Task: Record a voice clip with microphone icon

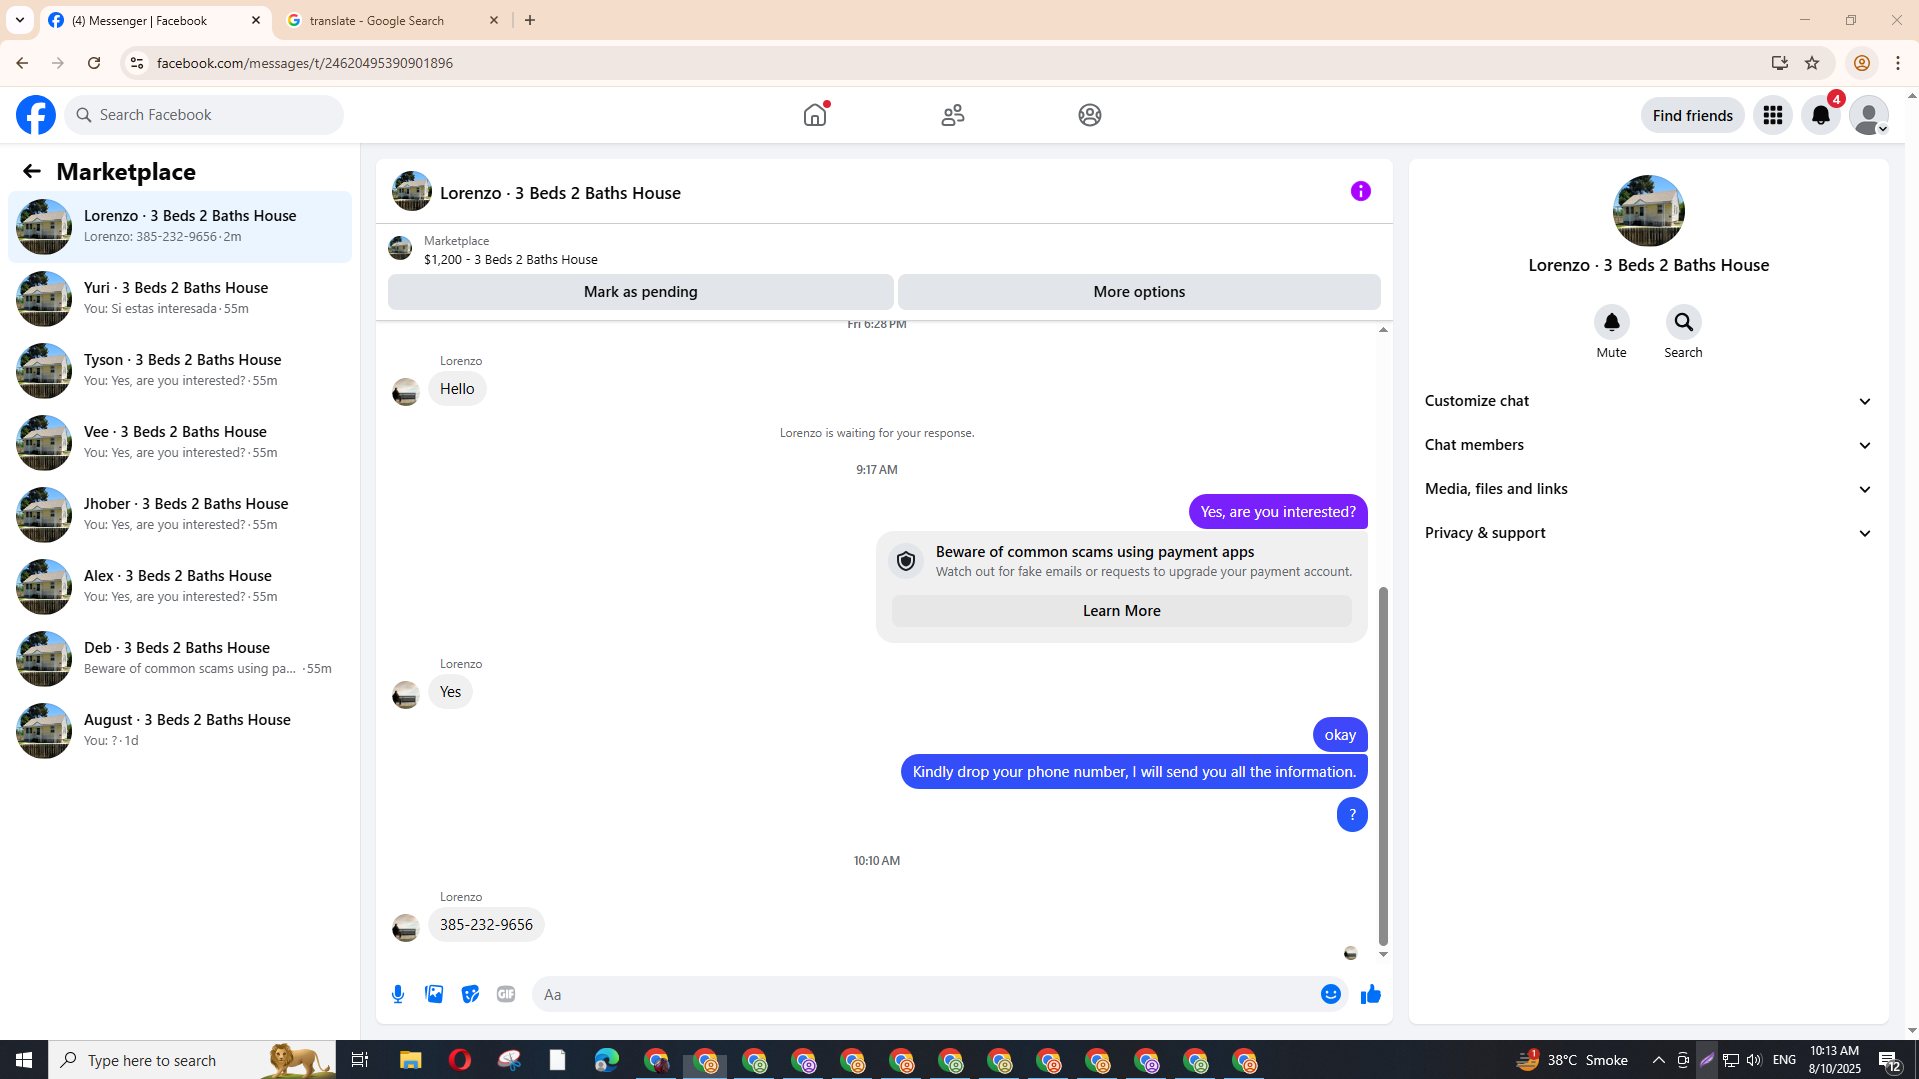Action: pos(398,994)
